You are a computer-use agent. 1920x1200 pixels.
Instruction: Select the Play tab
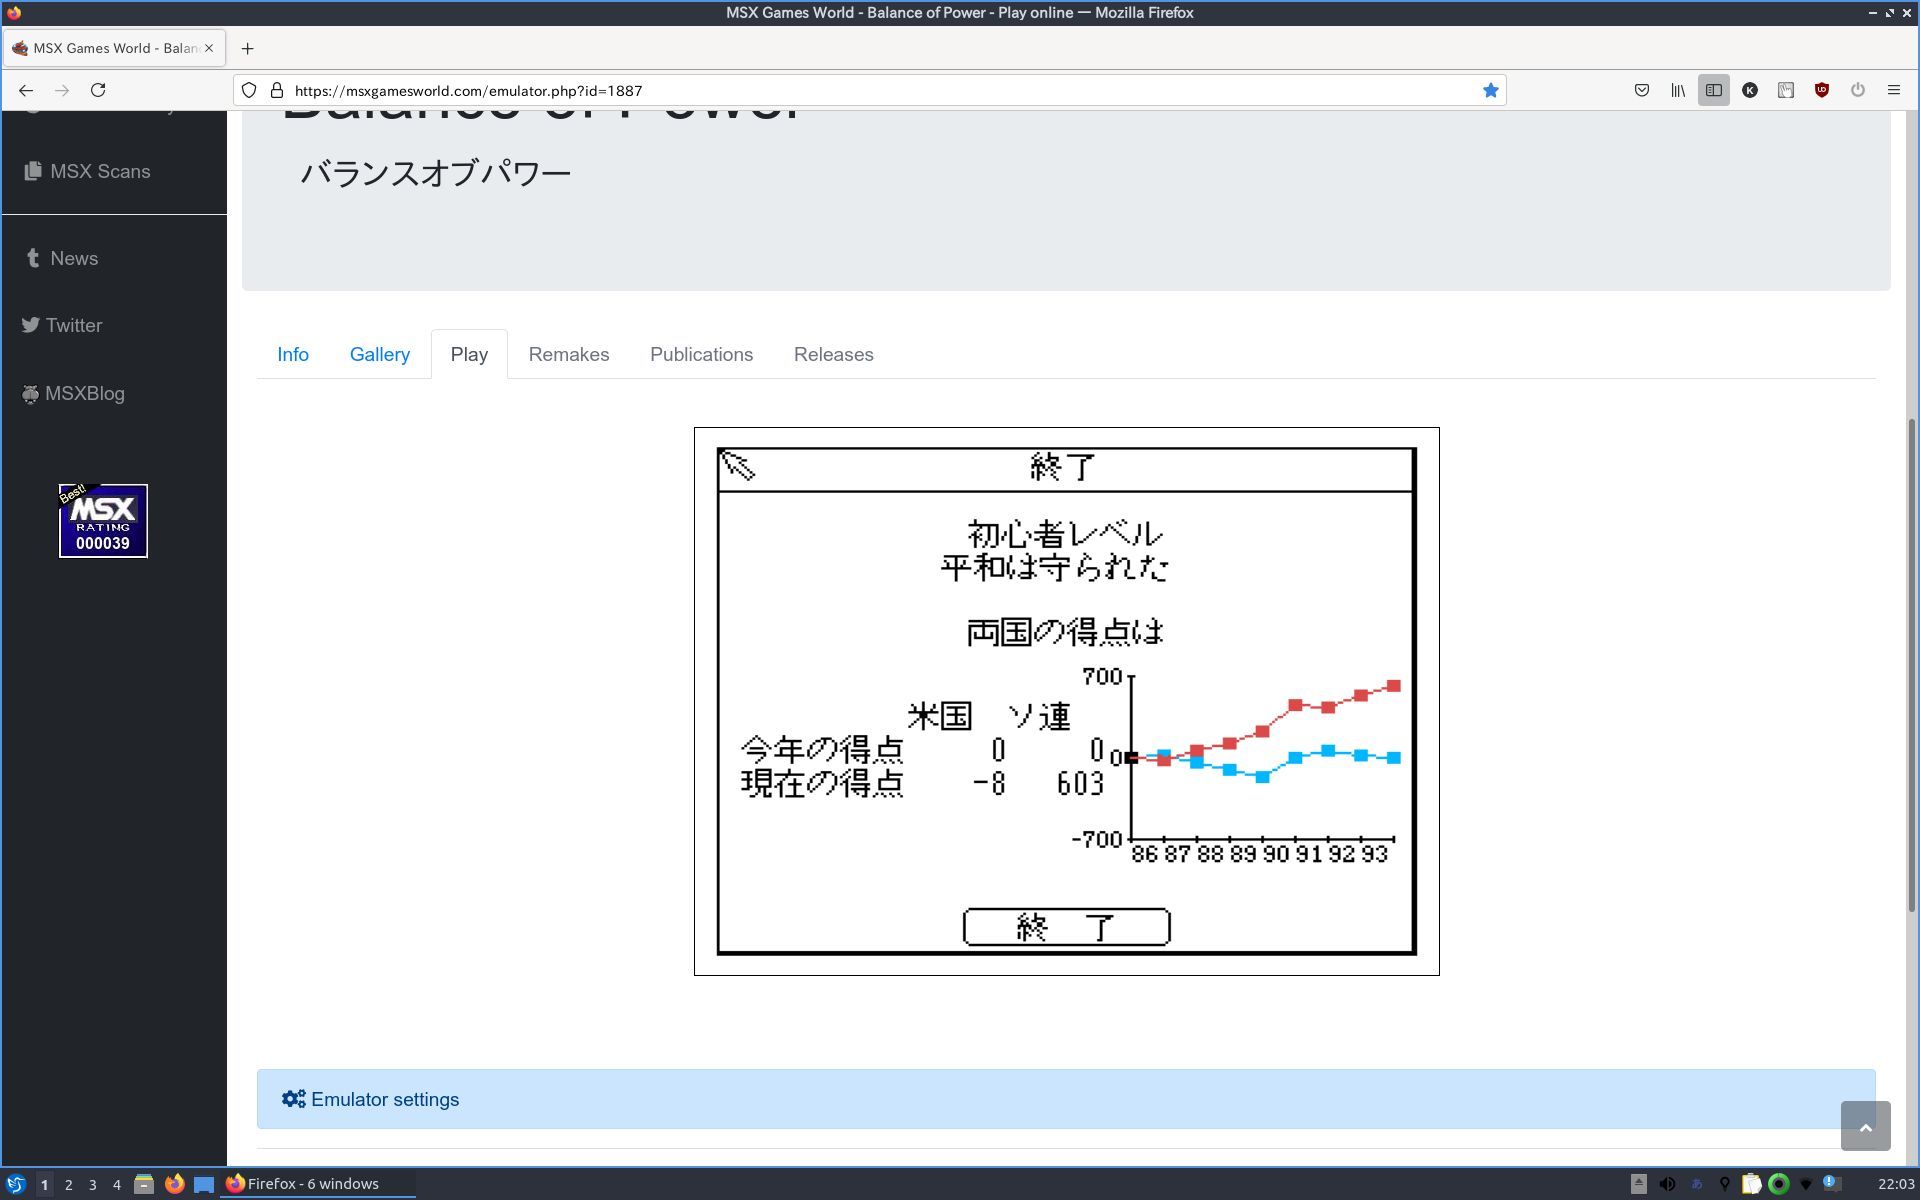click(x=469, y=354)
